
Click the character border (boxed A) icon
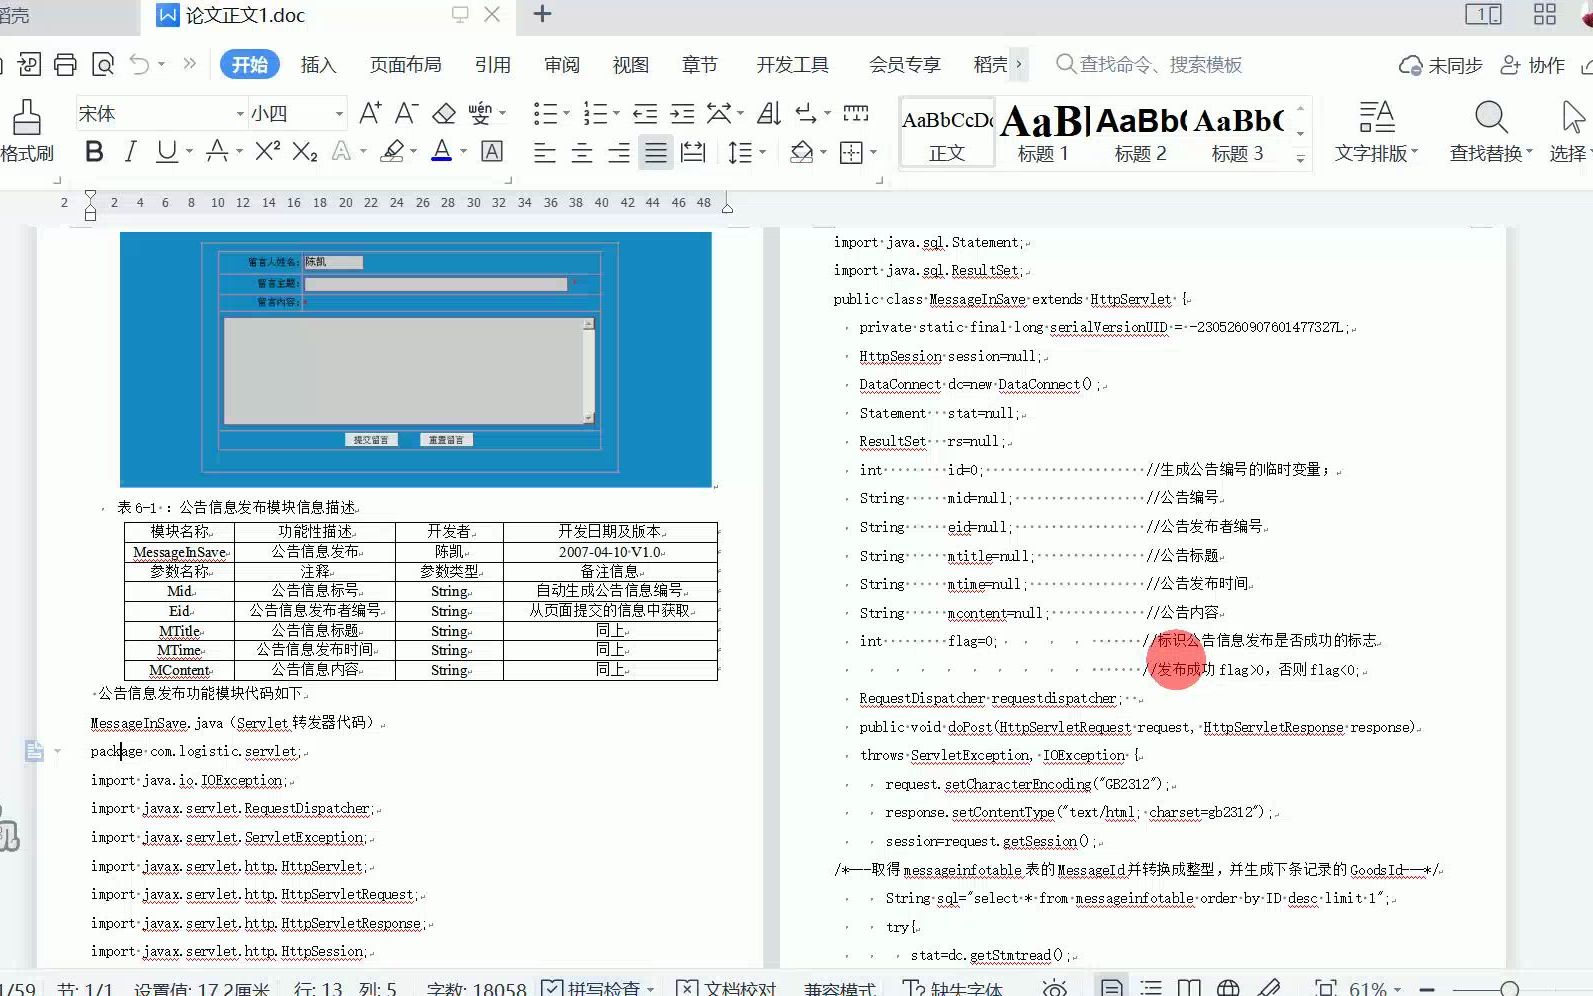(492, 152)
